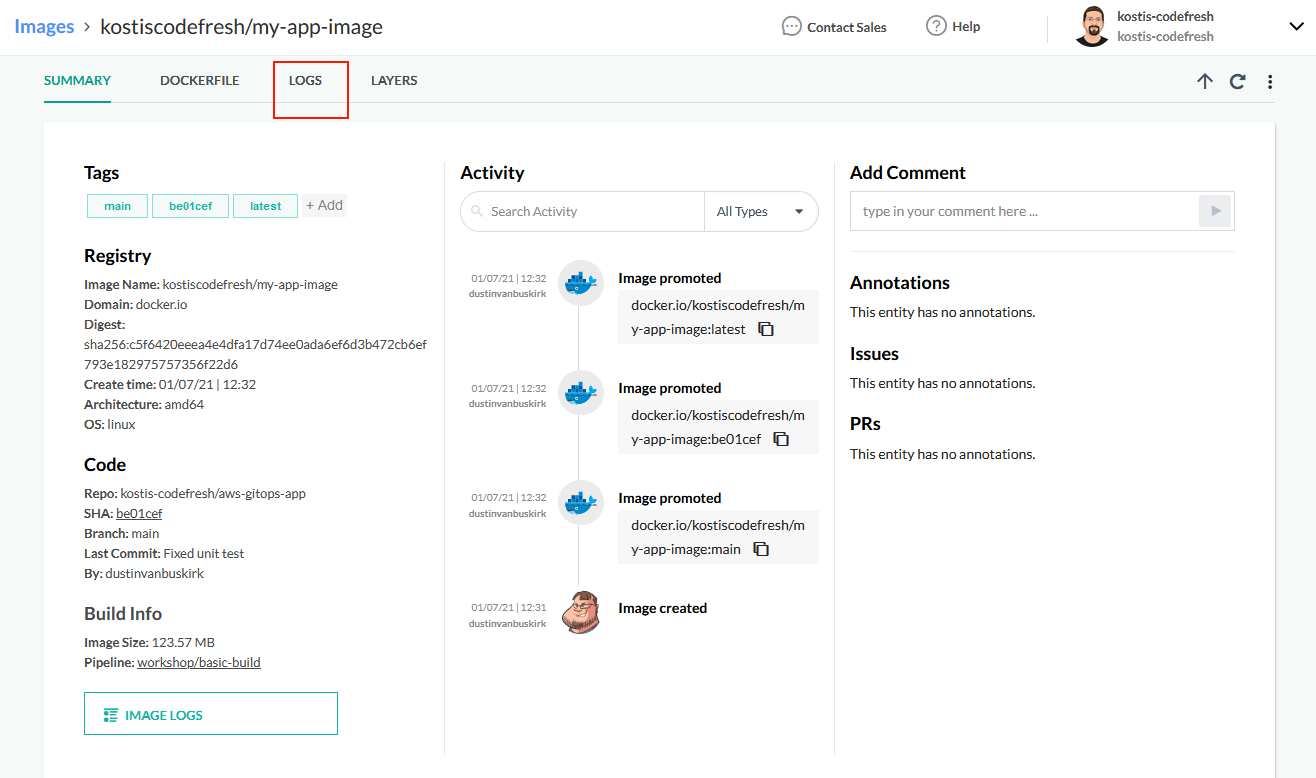Click the IMAGE LOGS button
1316x778 pixels.
click(x=211, y=714)
